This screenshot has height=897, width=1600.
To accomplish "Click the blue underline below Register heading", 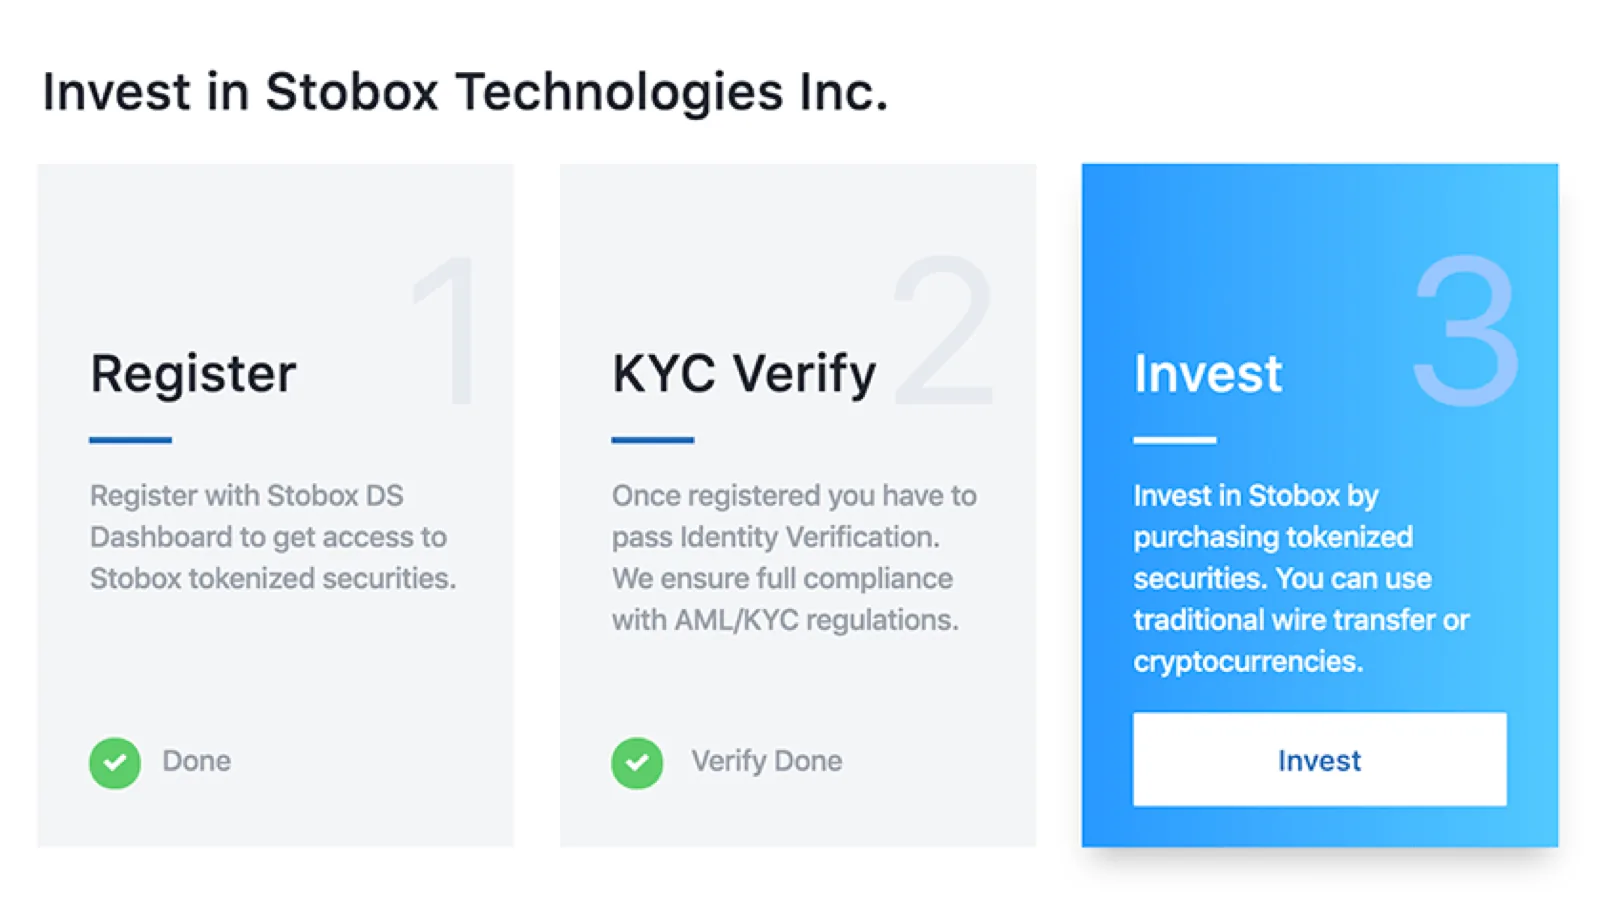I will coord(130,438).
